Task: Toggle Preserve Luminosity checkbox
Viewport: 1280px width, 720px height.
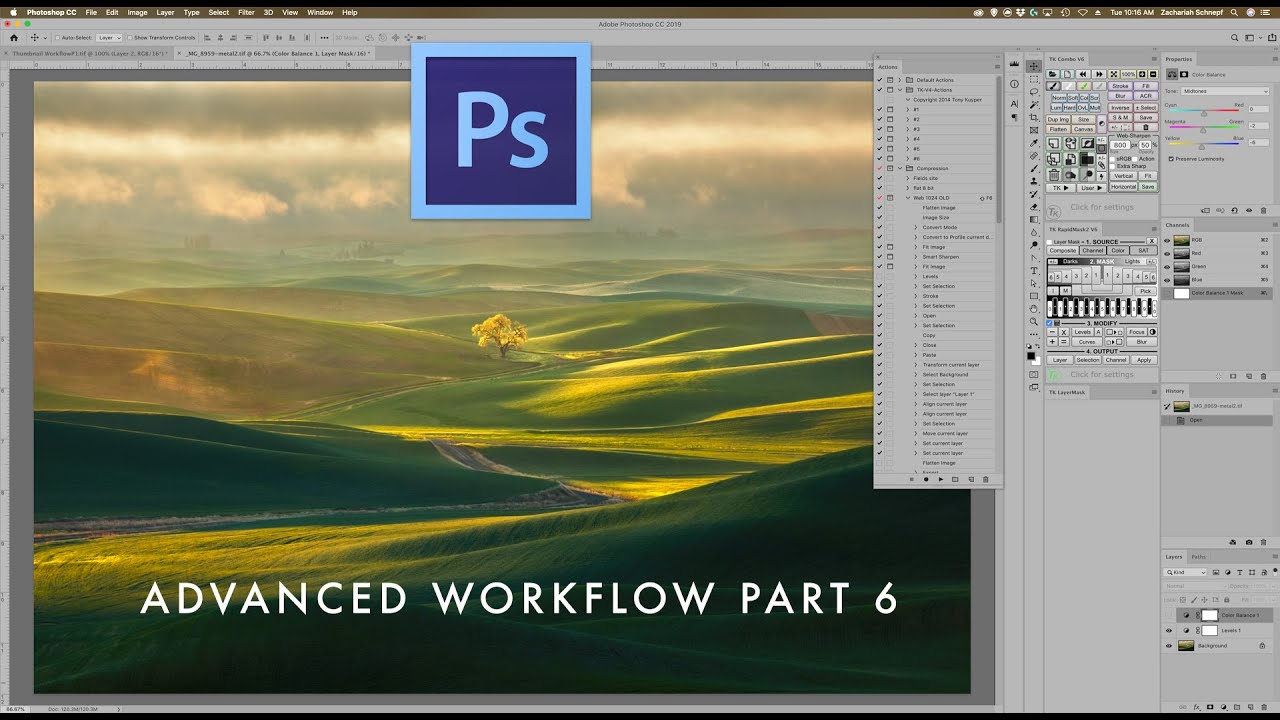Action: pos(1171,158)
